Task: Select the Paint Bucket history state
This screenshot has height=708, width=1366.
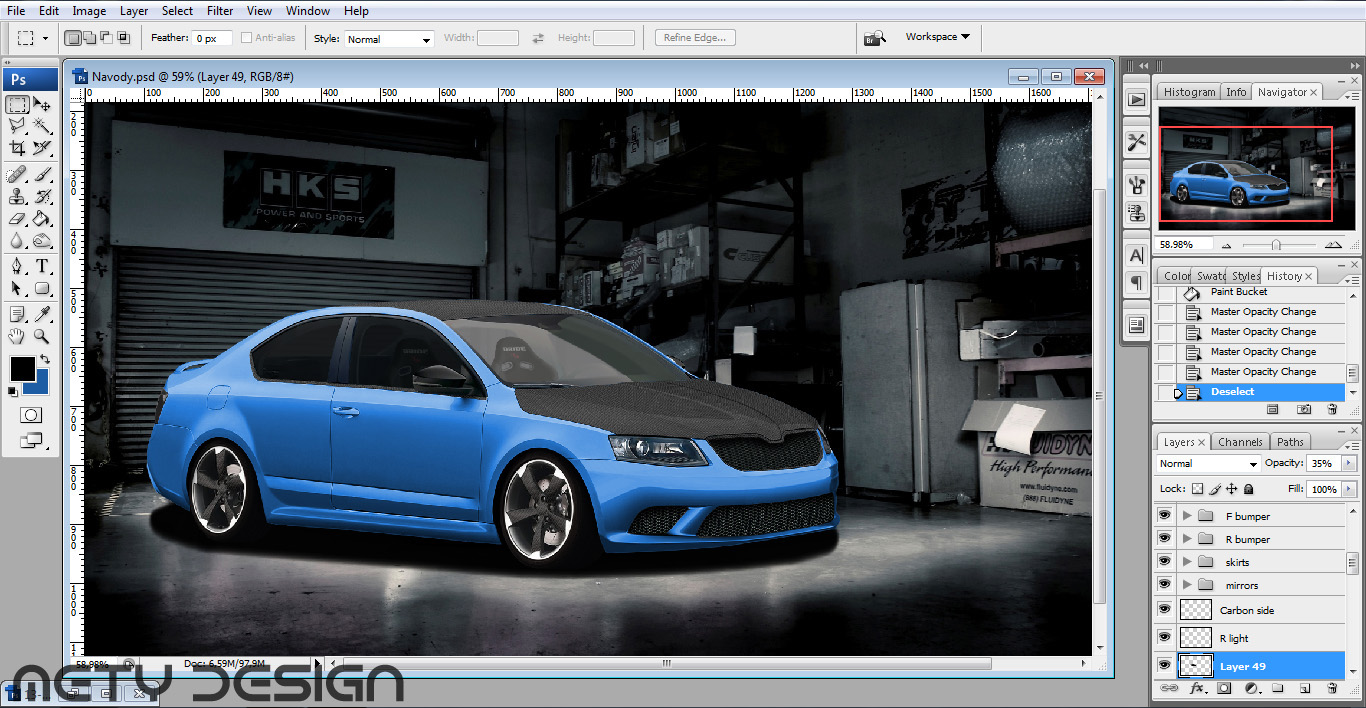Action: (x=1252, y=292)
